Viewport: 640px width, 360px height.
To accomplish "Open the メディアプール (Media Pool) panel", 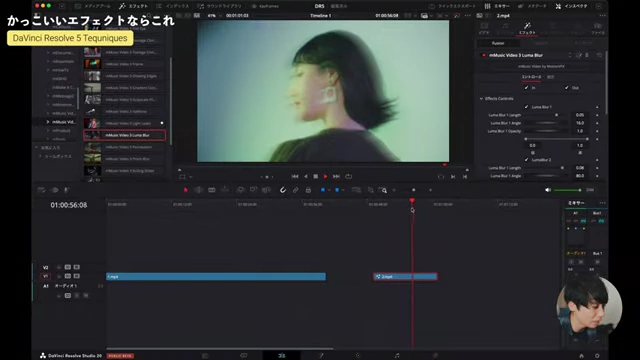I will coord(93,6).
